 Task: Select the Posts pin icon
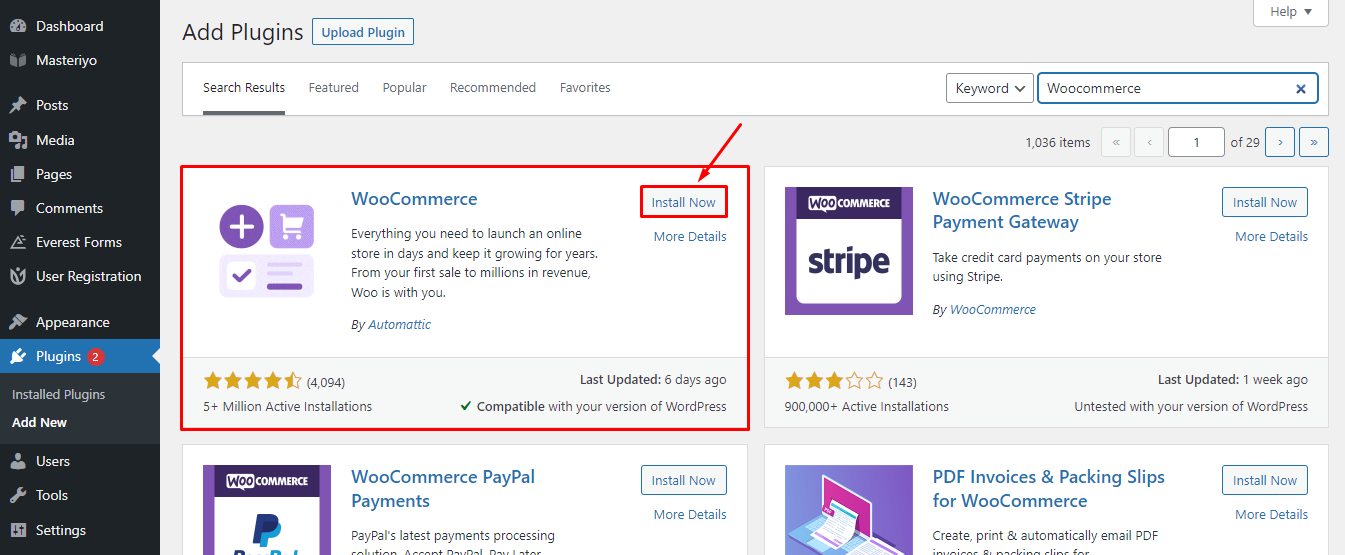[x=18, y=105]
